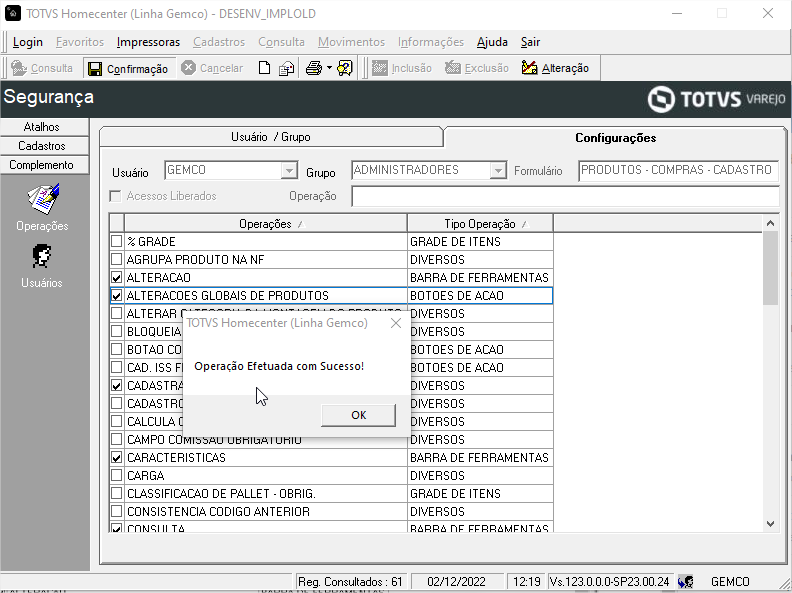Check the AGRUPA PRODUTO NA NF checkbox
Viewport: 792px width, 593px height.
[117, 260]
